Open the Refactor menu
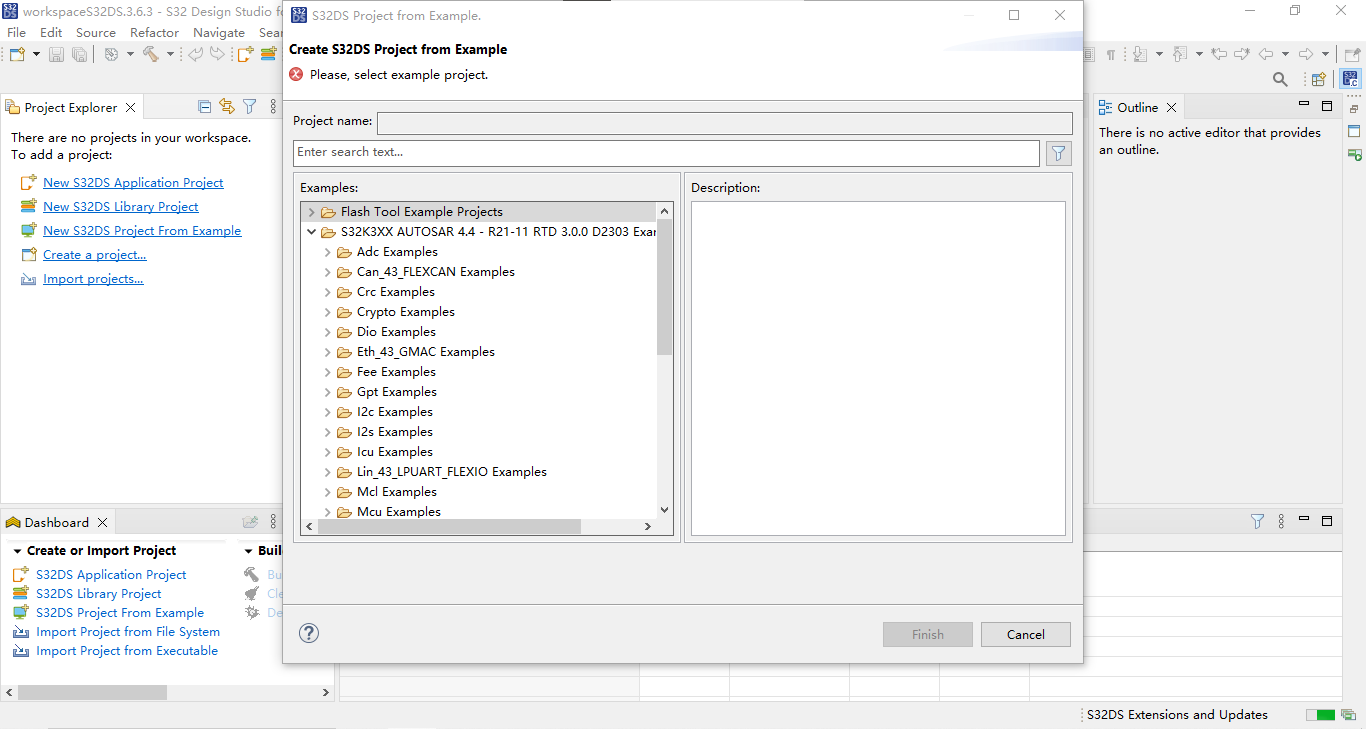 pyautogui.click(x=154, y=32)
